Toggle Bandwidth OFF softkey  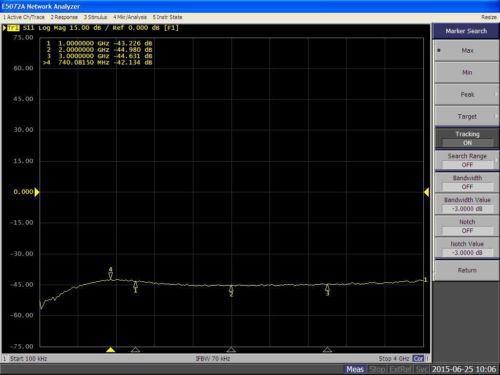click(467, 182)
